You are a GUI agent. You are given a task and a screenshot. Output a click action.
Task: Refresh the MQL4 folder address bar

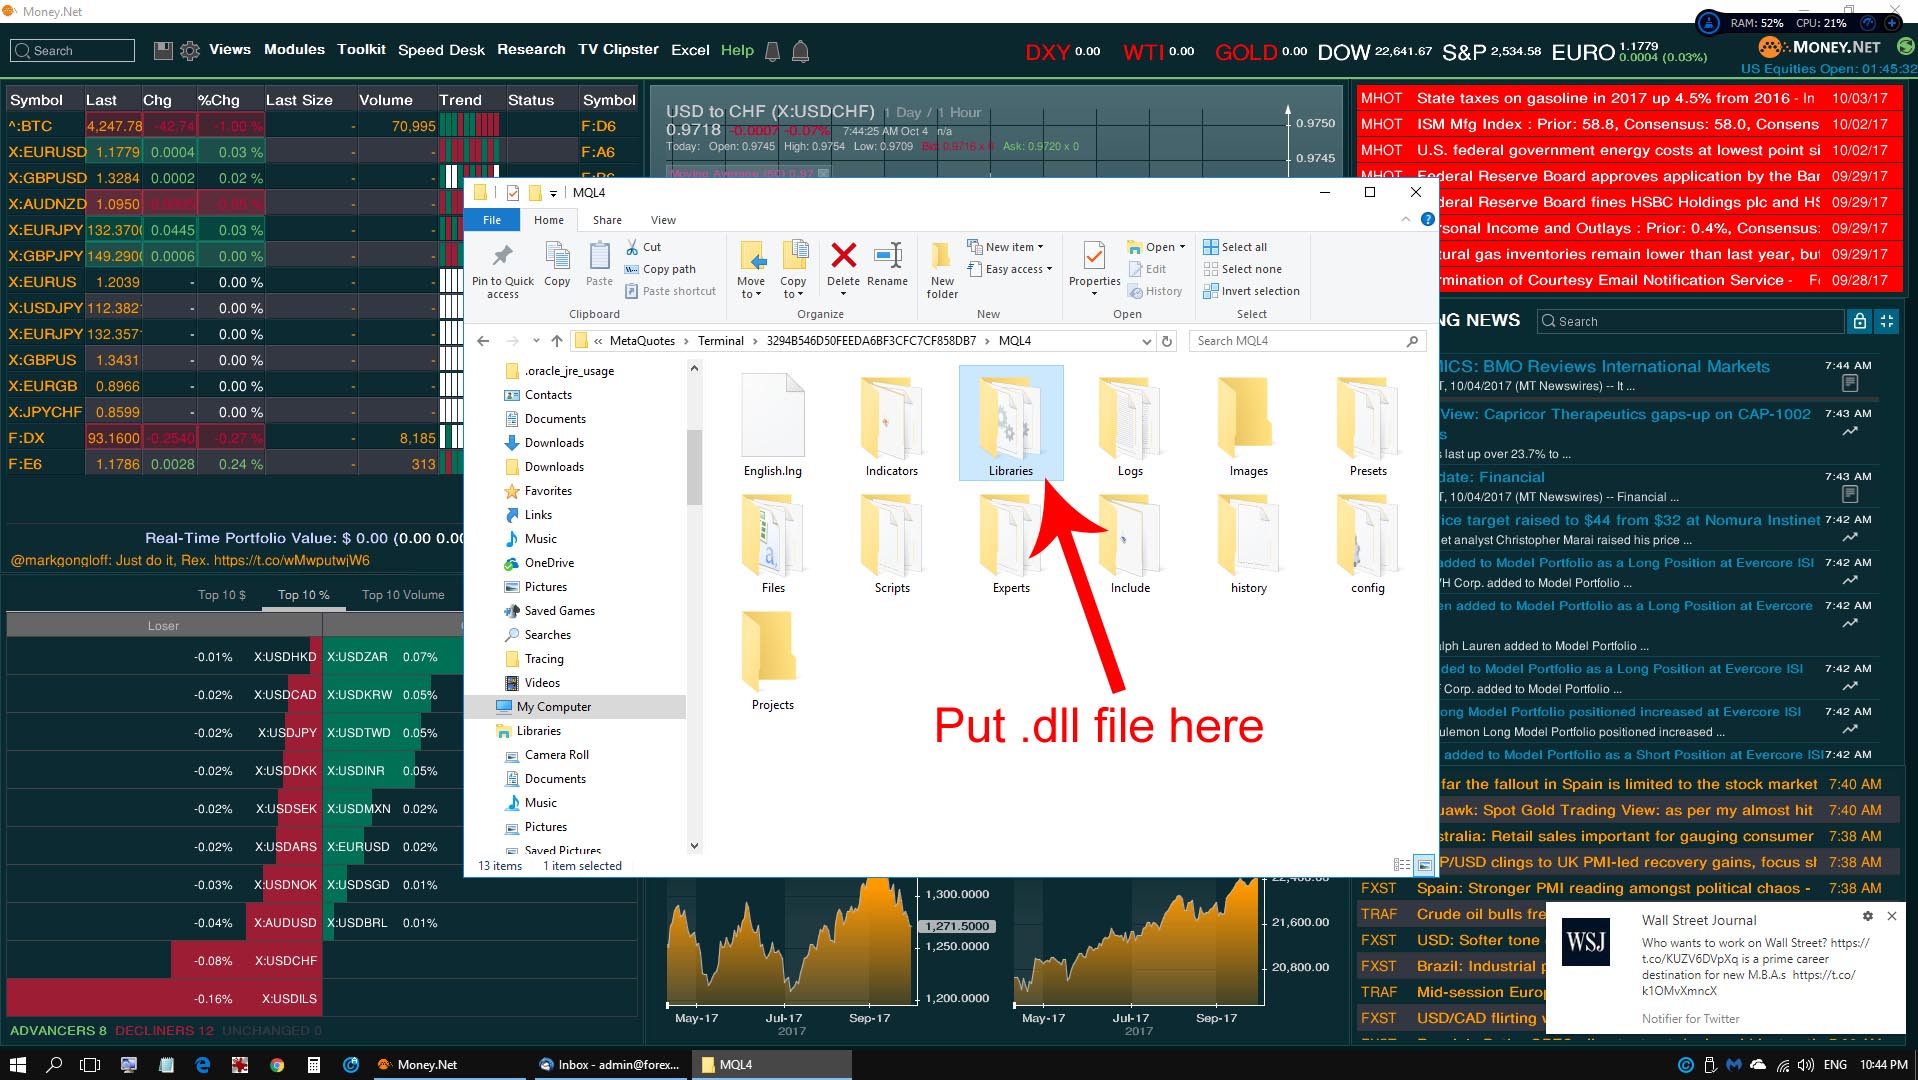pos(1167,341)
